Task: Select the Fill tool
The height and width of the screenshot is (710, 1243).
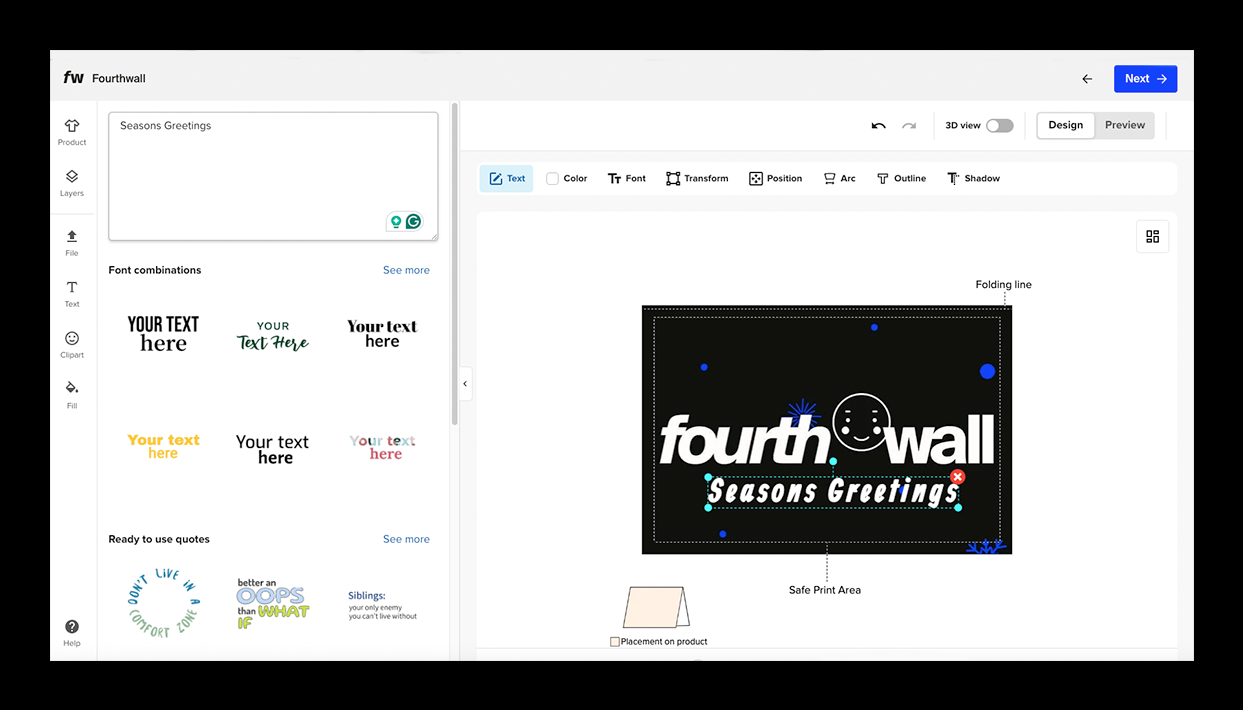Action: 72,393
